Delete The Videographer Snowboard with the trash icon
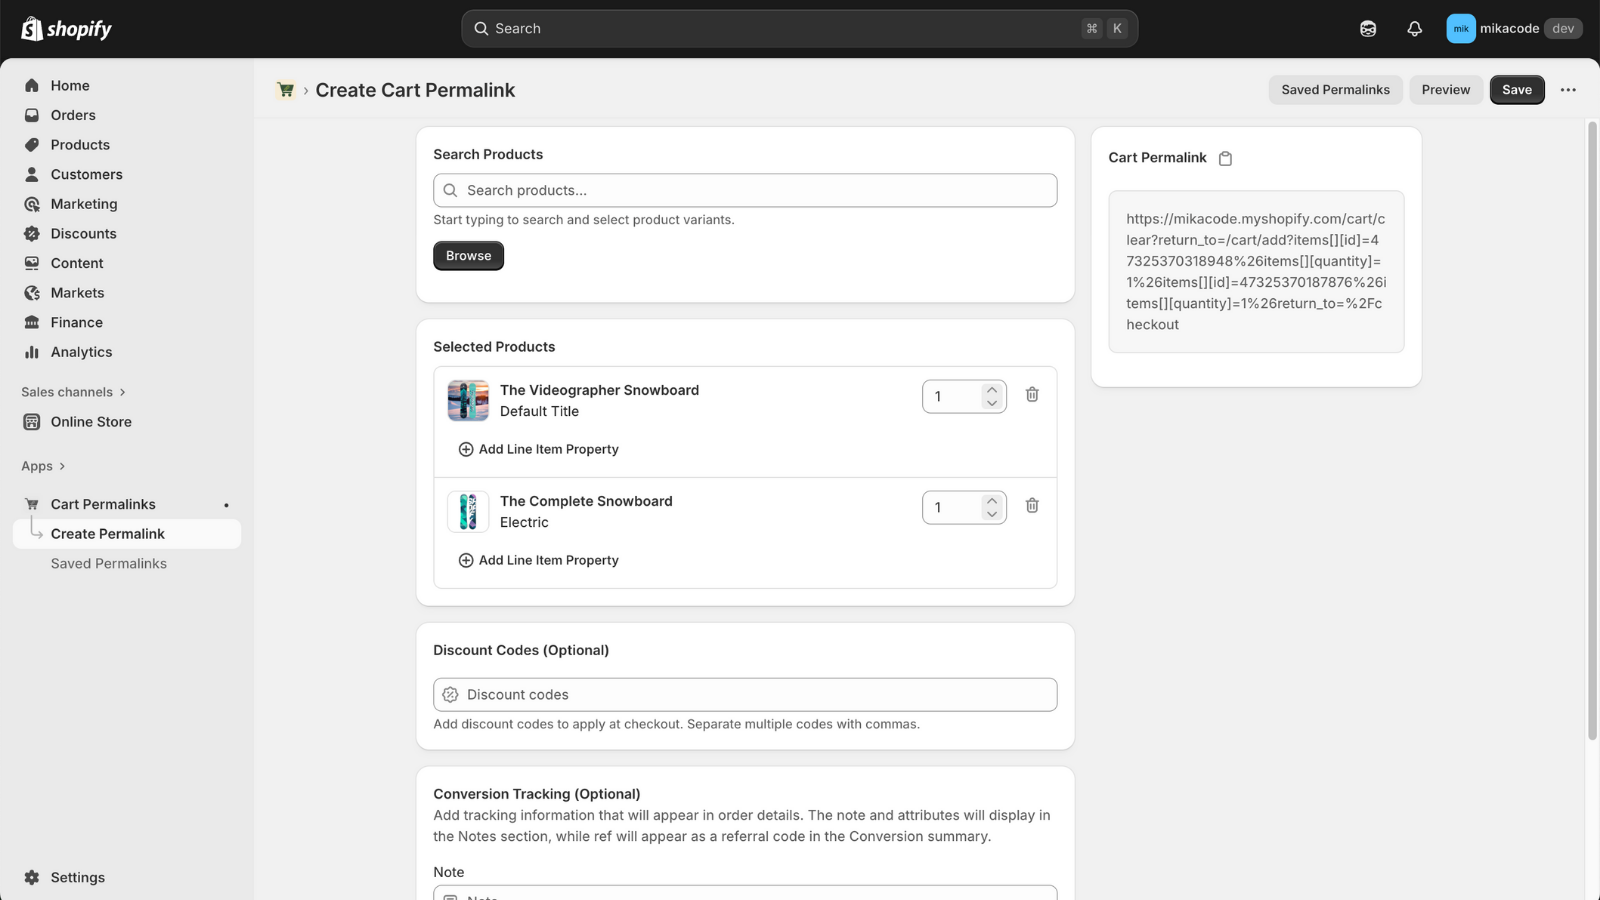This screenshot has height=900, width=1600. point(1031,395)
